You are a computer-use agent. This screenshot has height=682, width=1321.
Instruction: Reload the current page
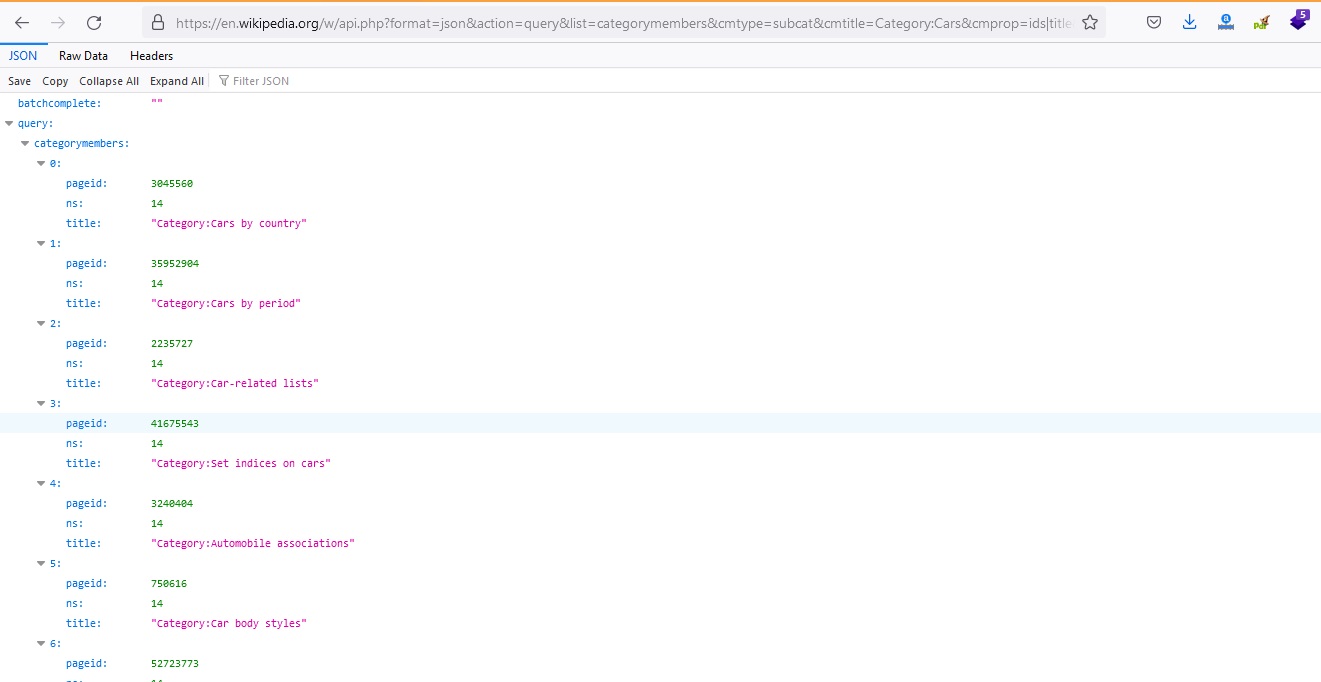pyautogui.click(x=94, y=22)
